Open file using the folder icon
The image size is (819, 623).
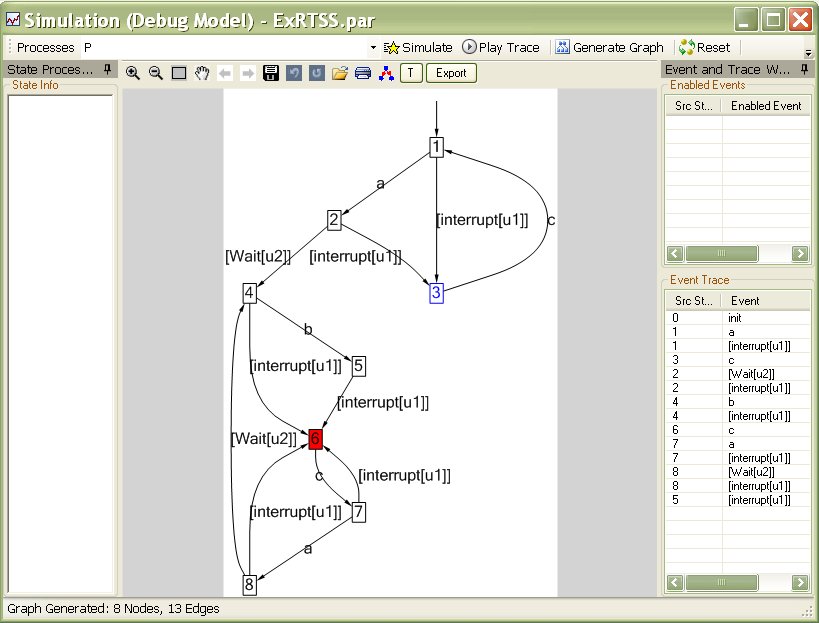click(x=340, y=73)
